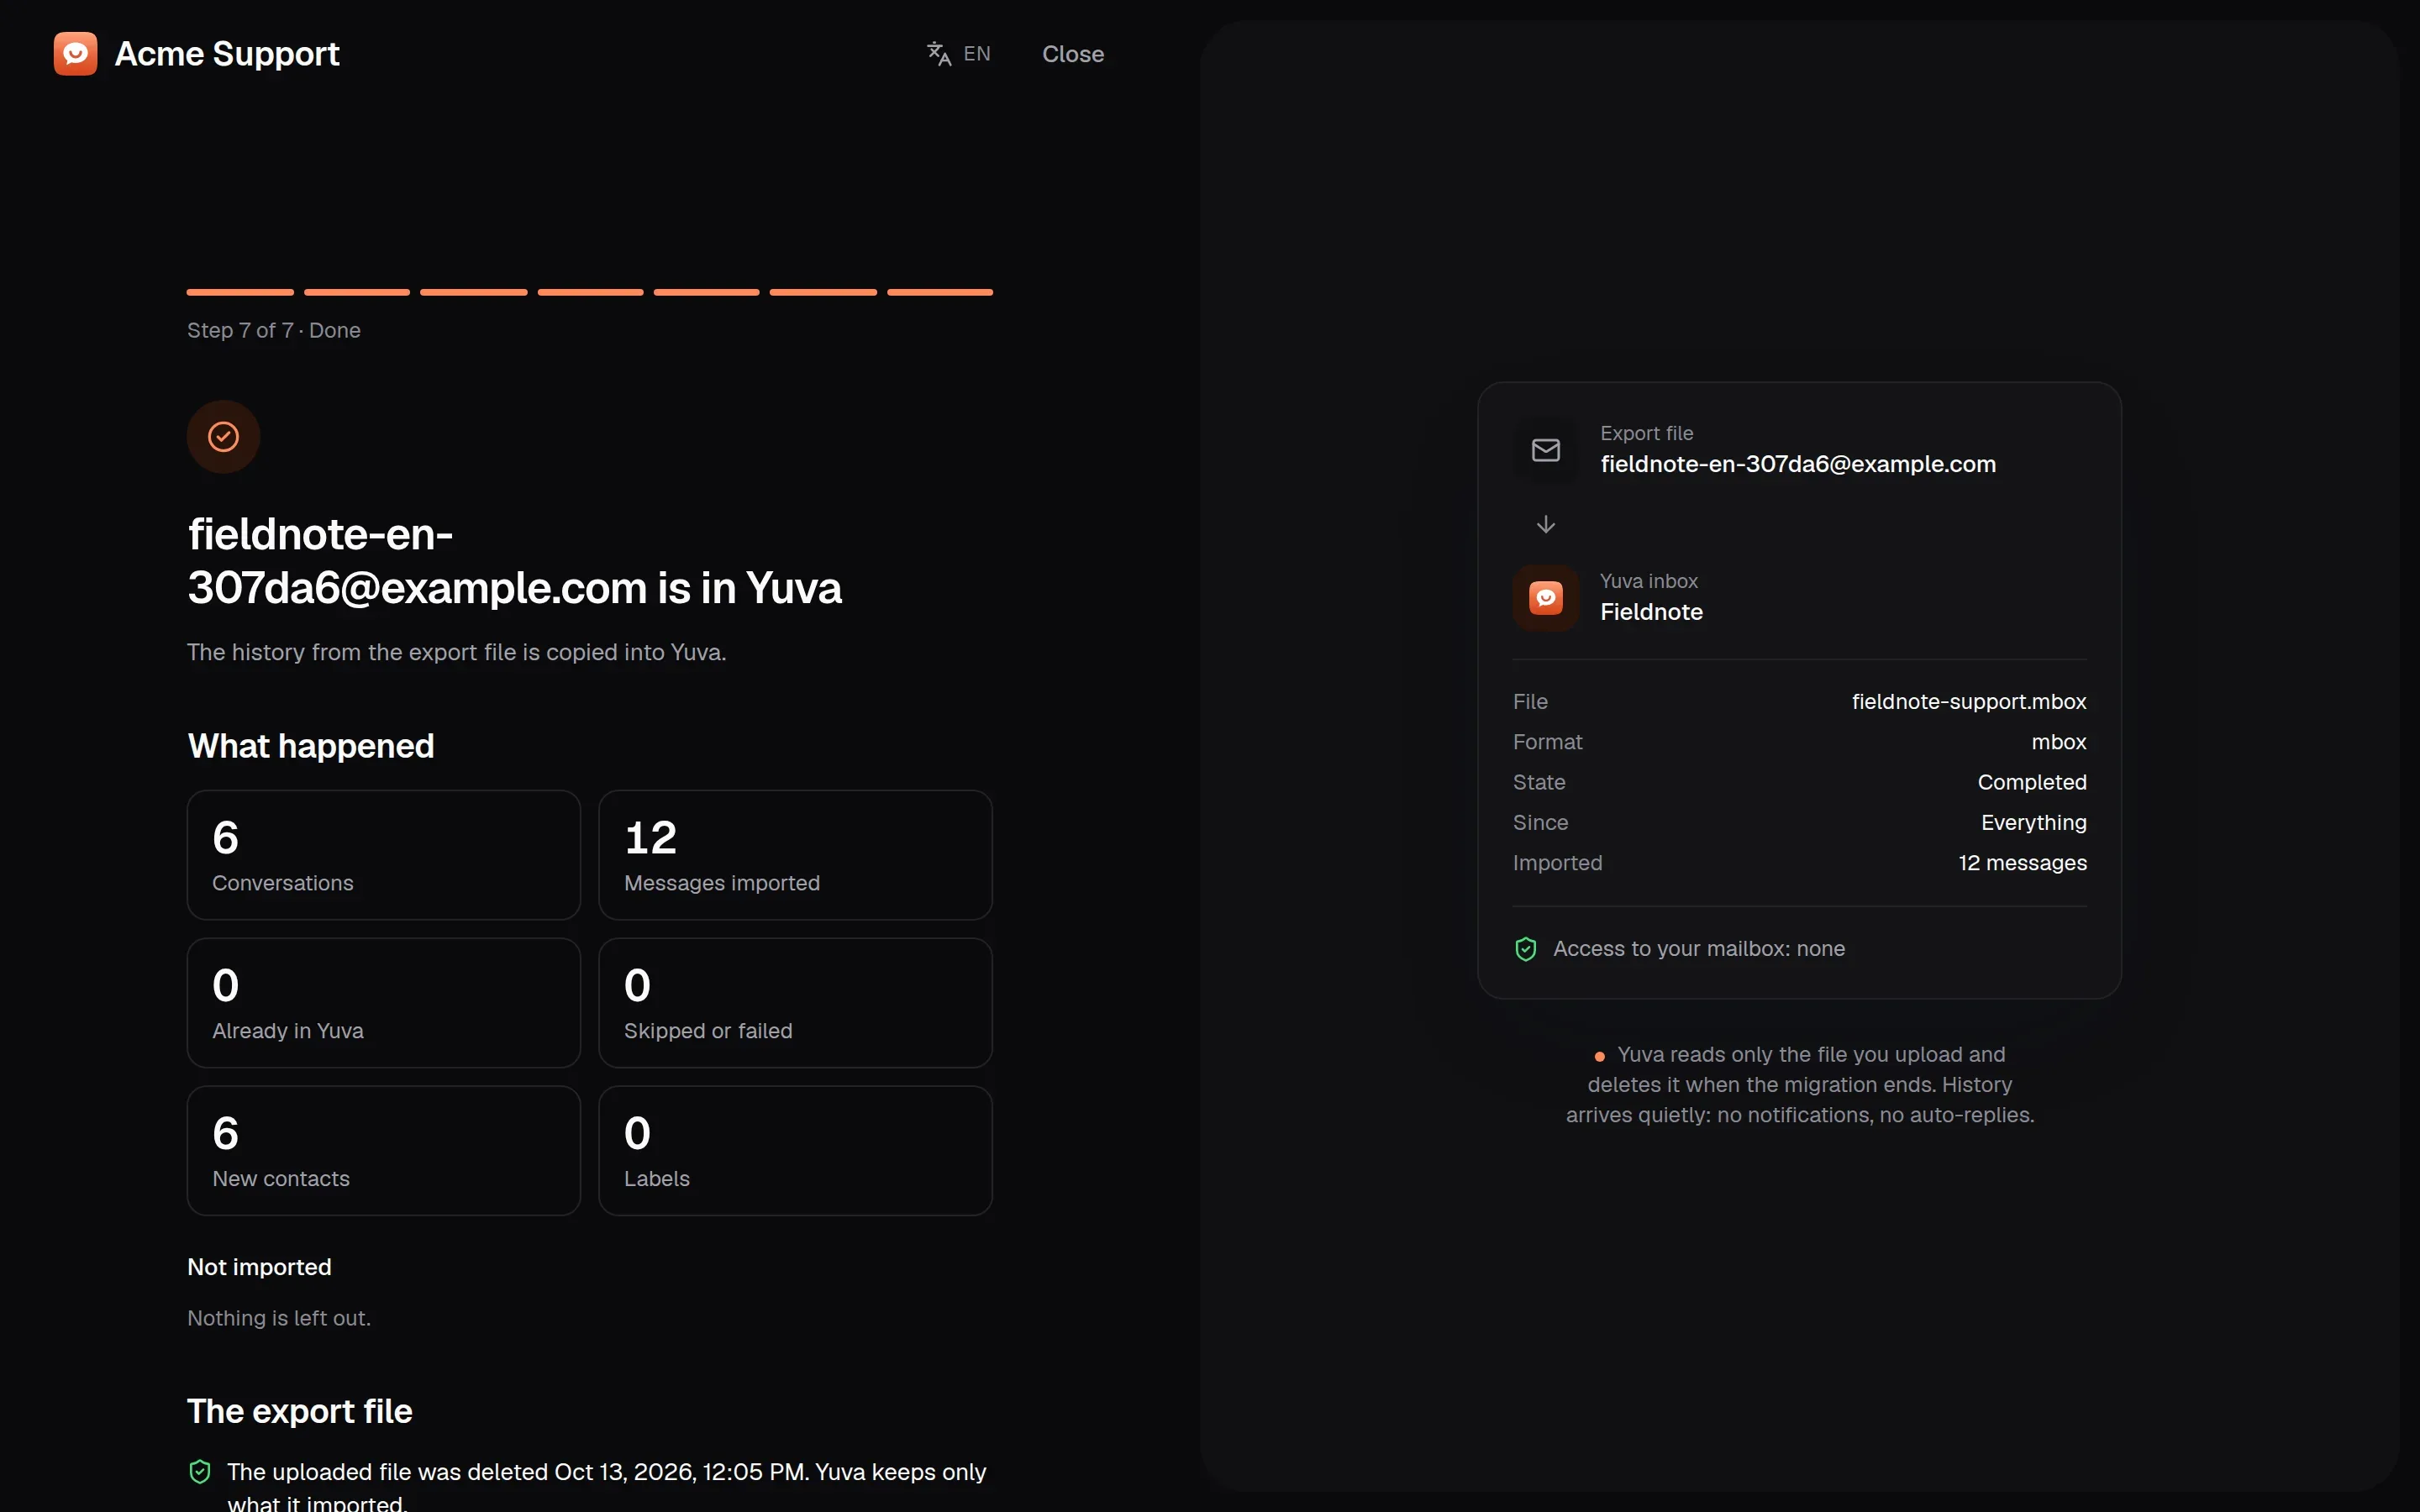Click the export file email address in the card
Image resolution: width=2420 pixels, height=1512 pixels.
click(1798, 464)
